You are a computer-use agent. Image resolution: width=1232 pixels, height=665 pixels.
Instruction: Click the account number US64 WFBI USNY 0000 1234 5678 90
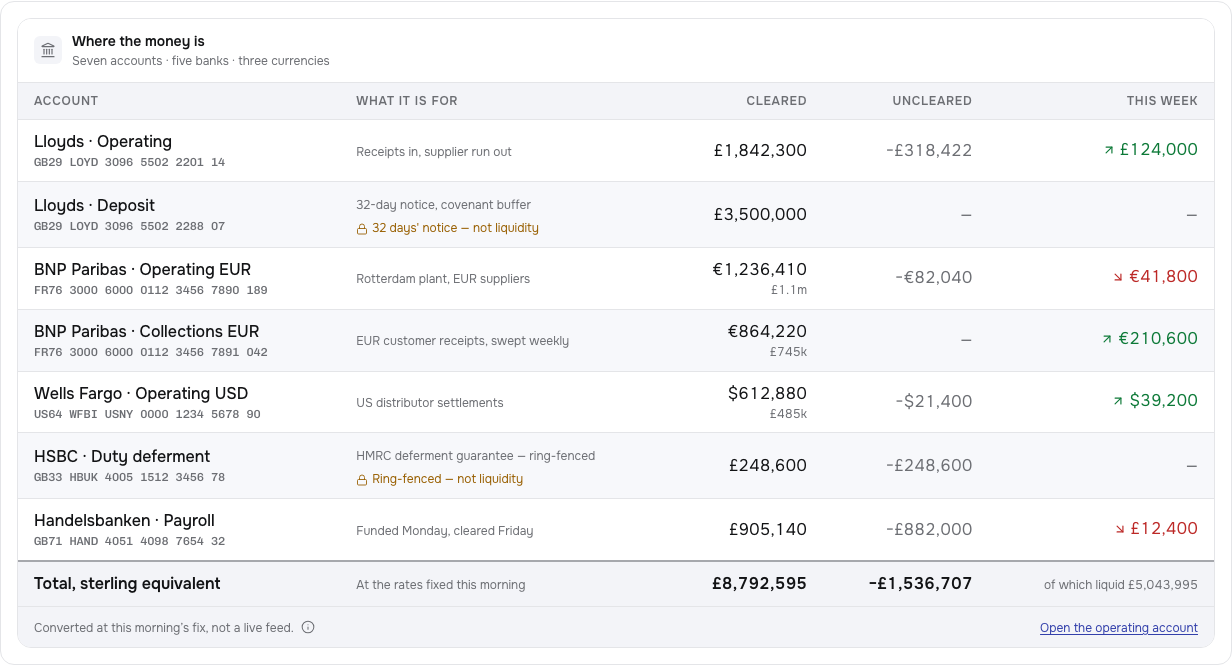tap(147, 414)
